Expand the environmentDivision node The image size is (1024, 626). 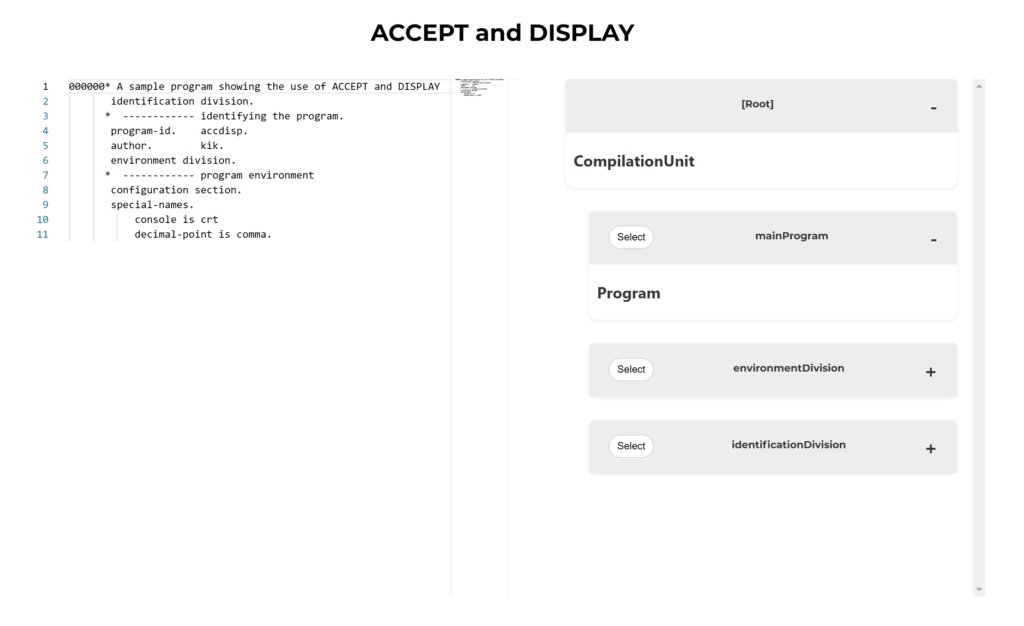[x=930, y=371]
